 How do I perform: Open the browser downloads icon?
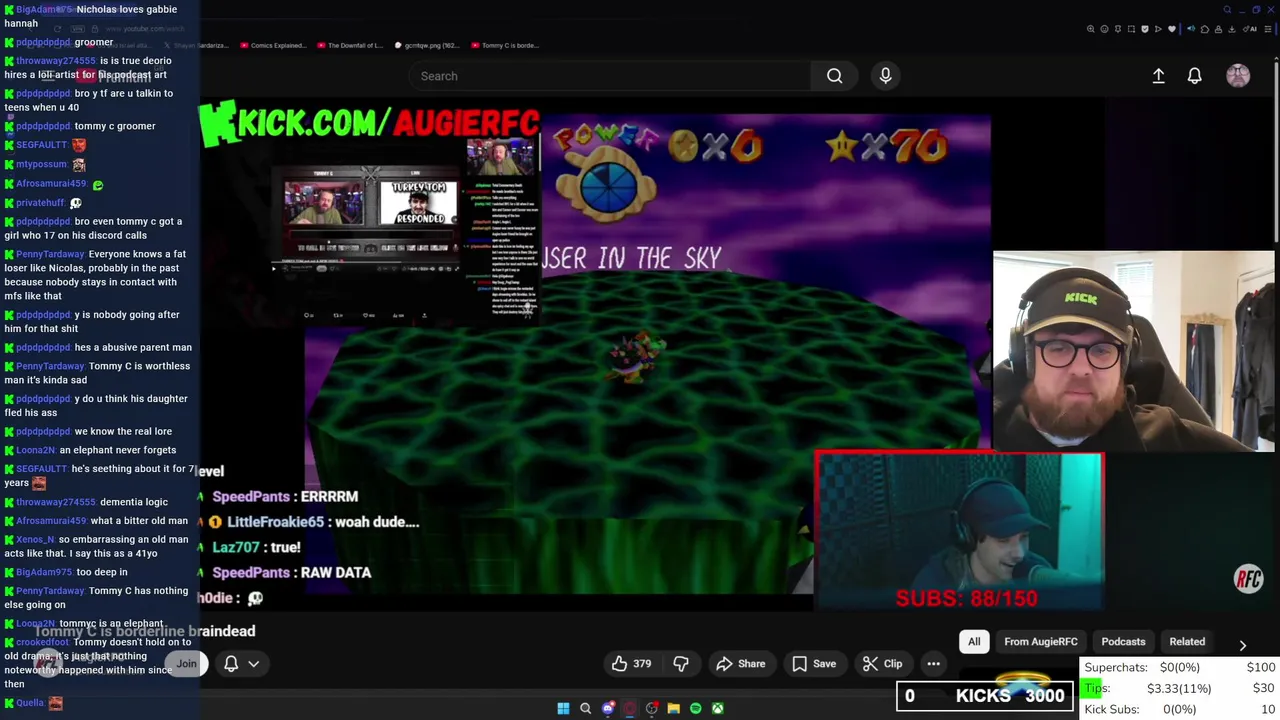click(1231, 29)
